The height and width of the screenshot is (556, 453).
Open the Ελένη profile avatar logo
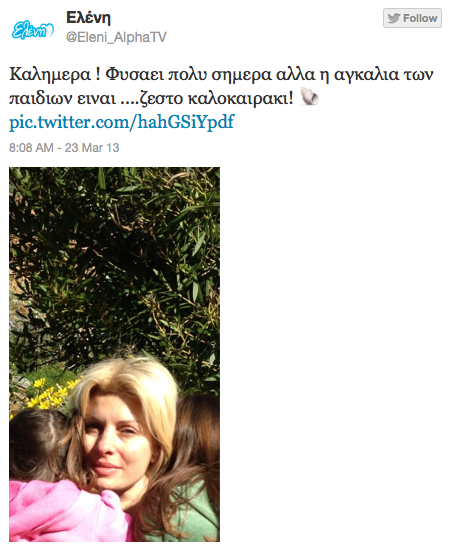coord(32,31)
